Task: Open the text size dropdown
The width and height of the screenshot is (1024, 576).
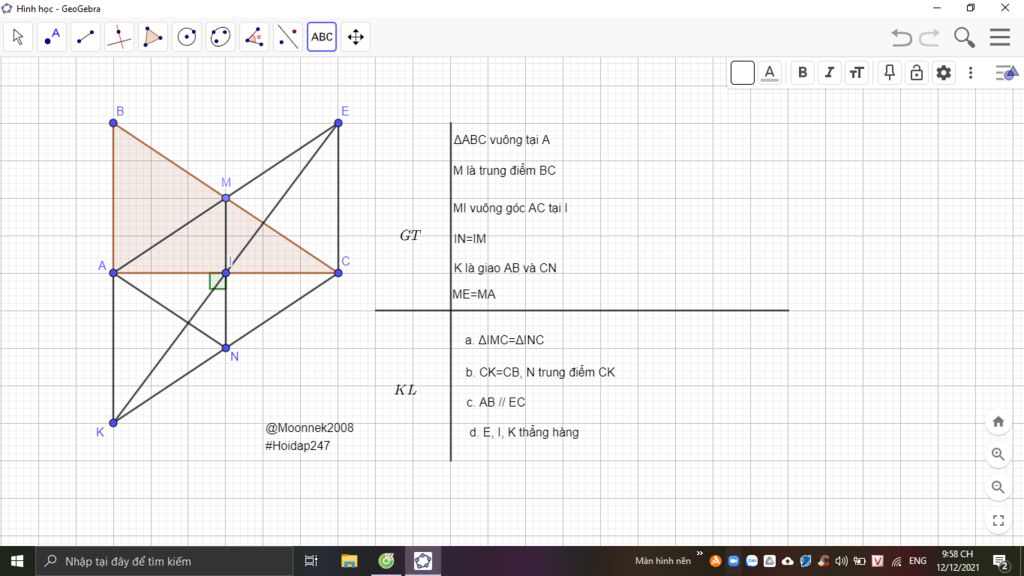Action: coord(857,72)
